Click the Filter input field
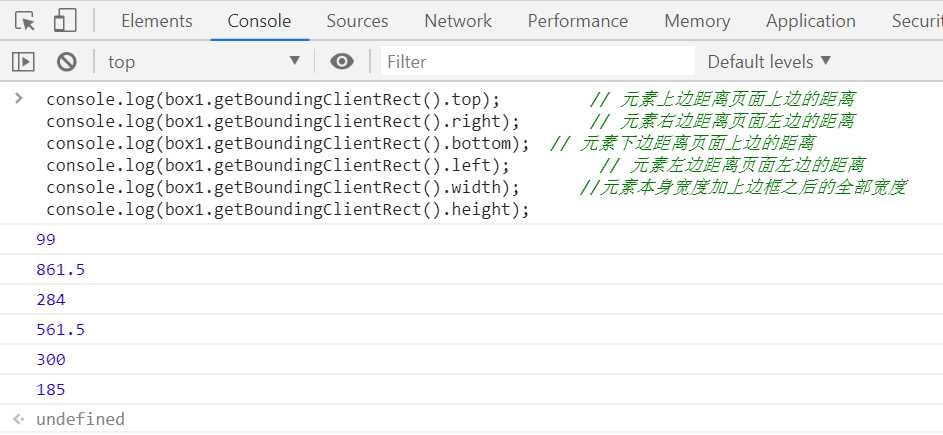 (538, 62)
